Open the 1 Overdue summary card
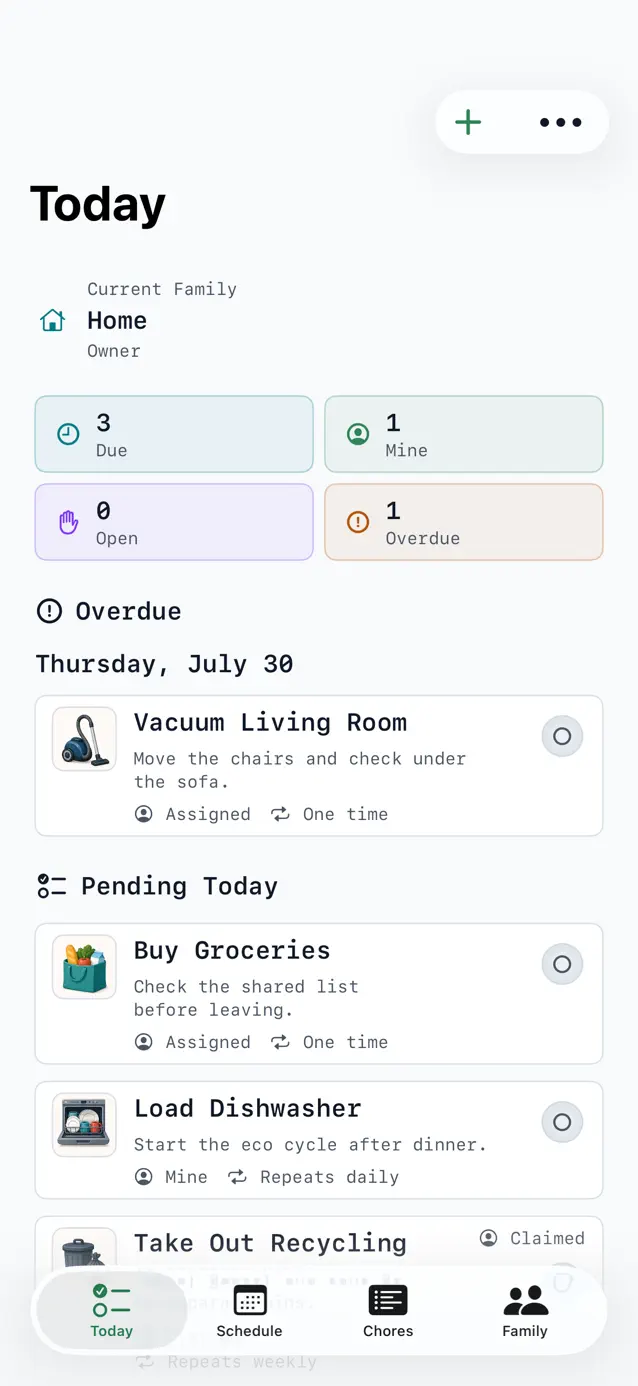Image resolution: width=638 pixels, height=1386 pixels. (464, 522)
